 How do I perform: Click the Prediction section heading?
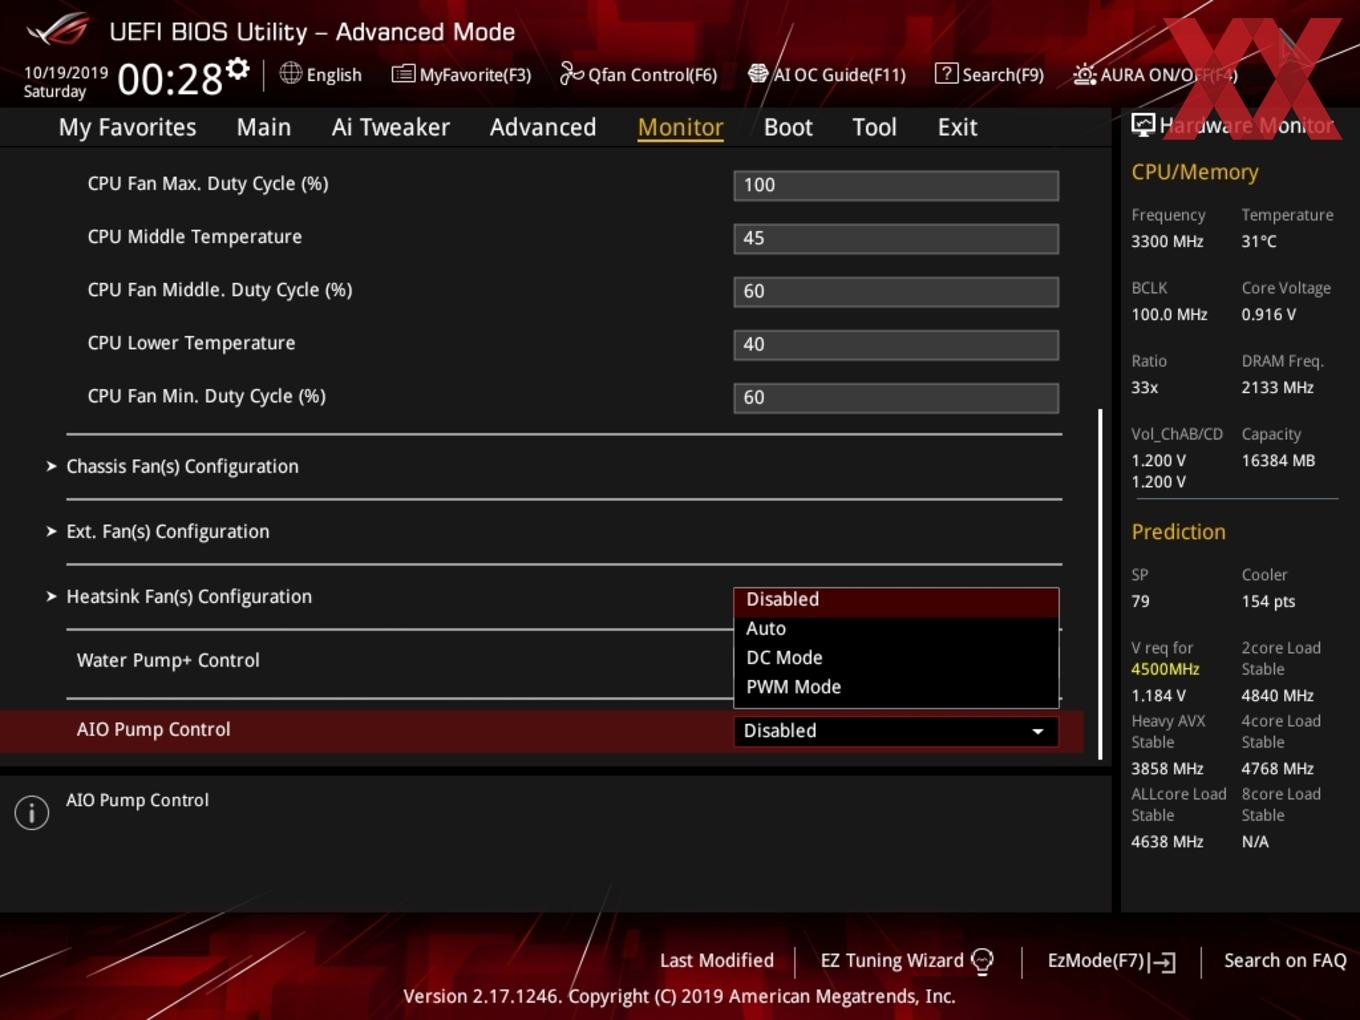1178,532
